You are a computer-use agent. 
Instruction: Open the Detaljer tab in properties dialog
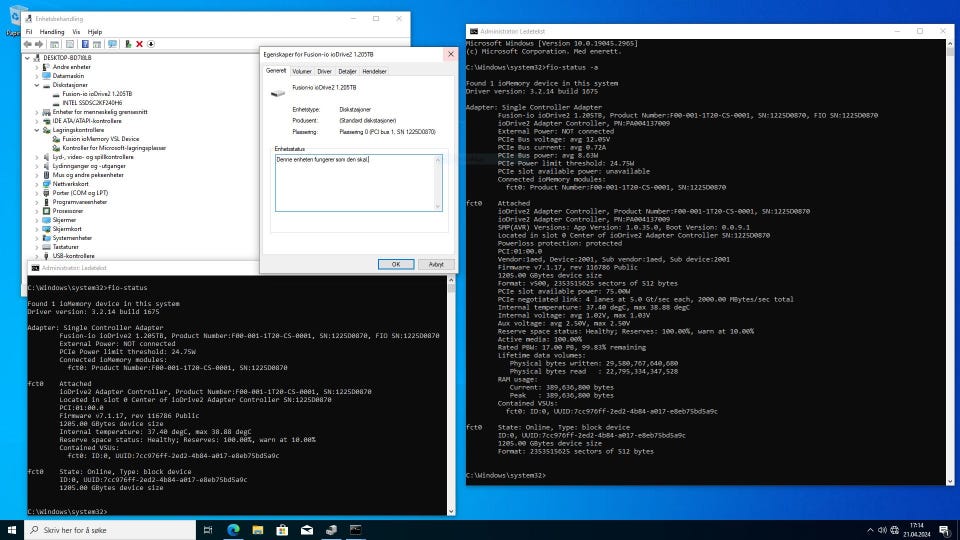click(347, 72)
